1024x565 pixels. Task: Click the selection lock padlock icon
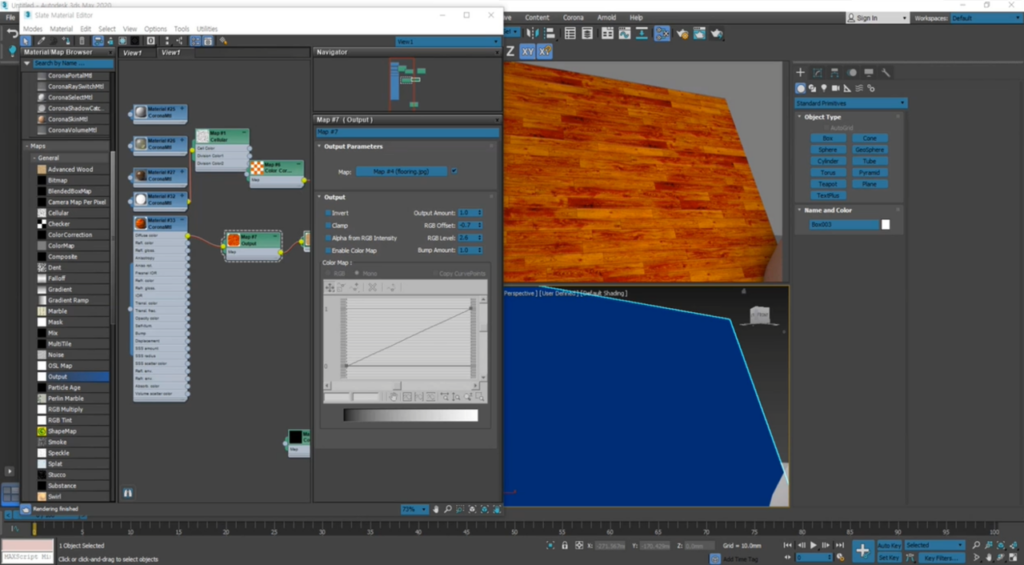pyautogui.click(x=566, y=545)
